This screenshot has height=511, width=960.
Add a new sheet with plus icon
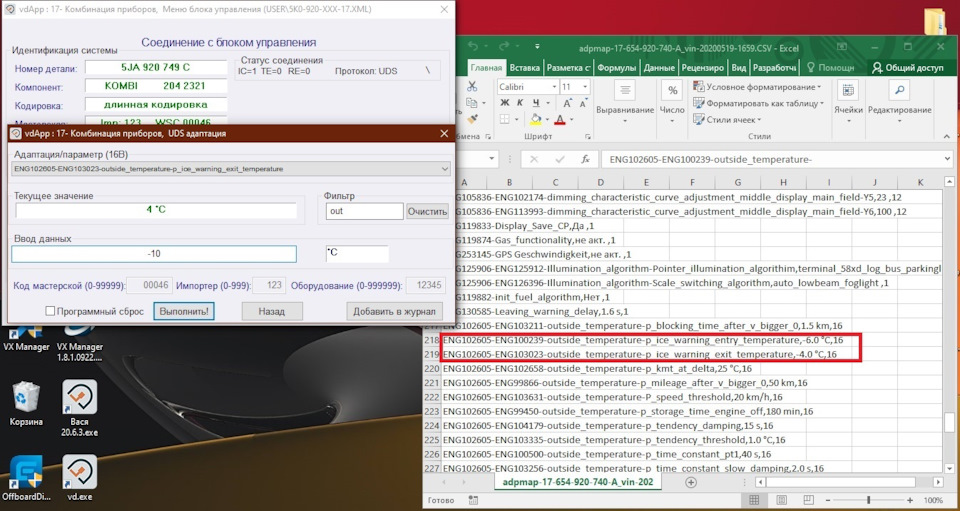(691, 482)
